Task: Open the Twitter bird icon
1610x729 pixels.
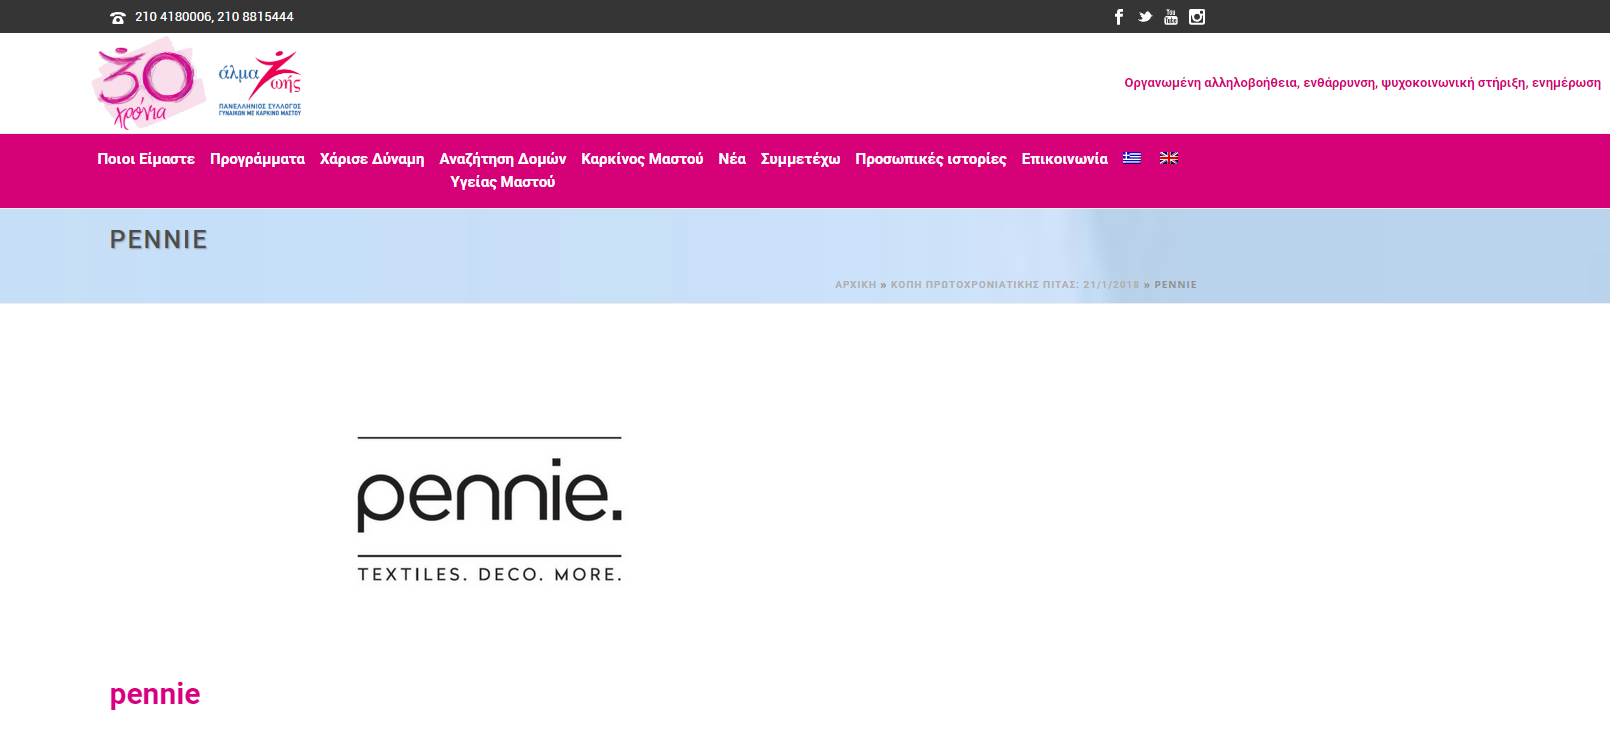Action: 1145,17
